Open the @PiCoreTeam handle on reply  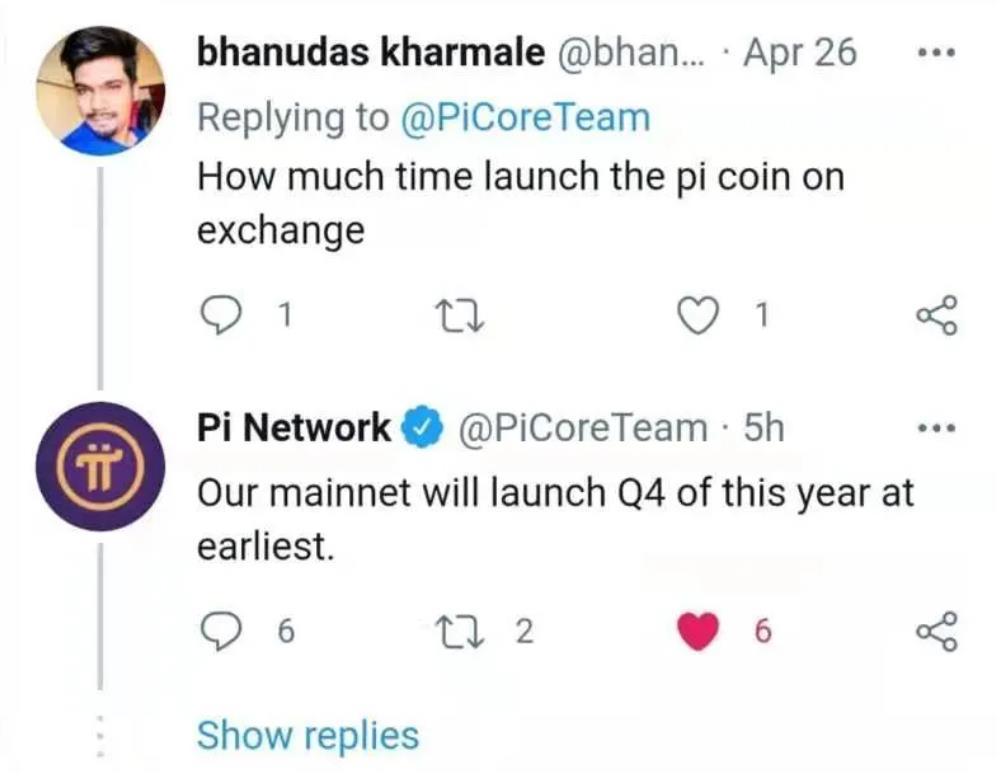[582, 428]
